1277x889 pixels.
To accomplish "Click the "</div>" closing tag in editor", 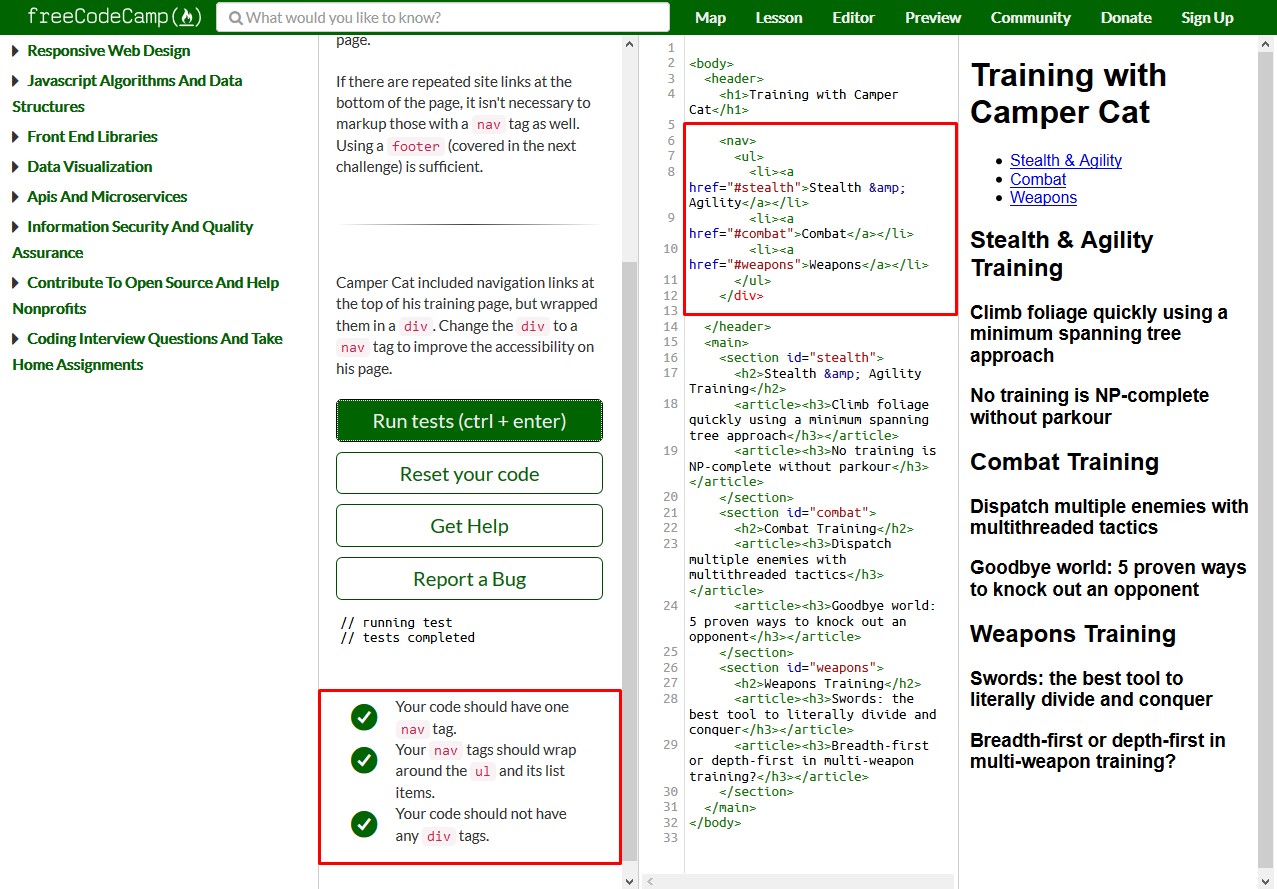I will tap(741, 296).
